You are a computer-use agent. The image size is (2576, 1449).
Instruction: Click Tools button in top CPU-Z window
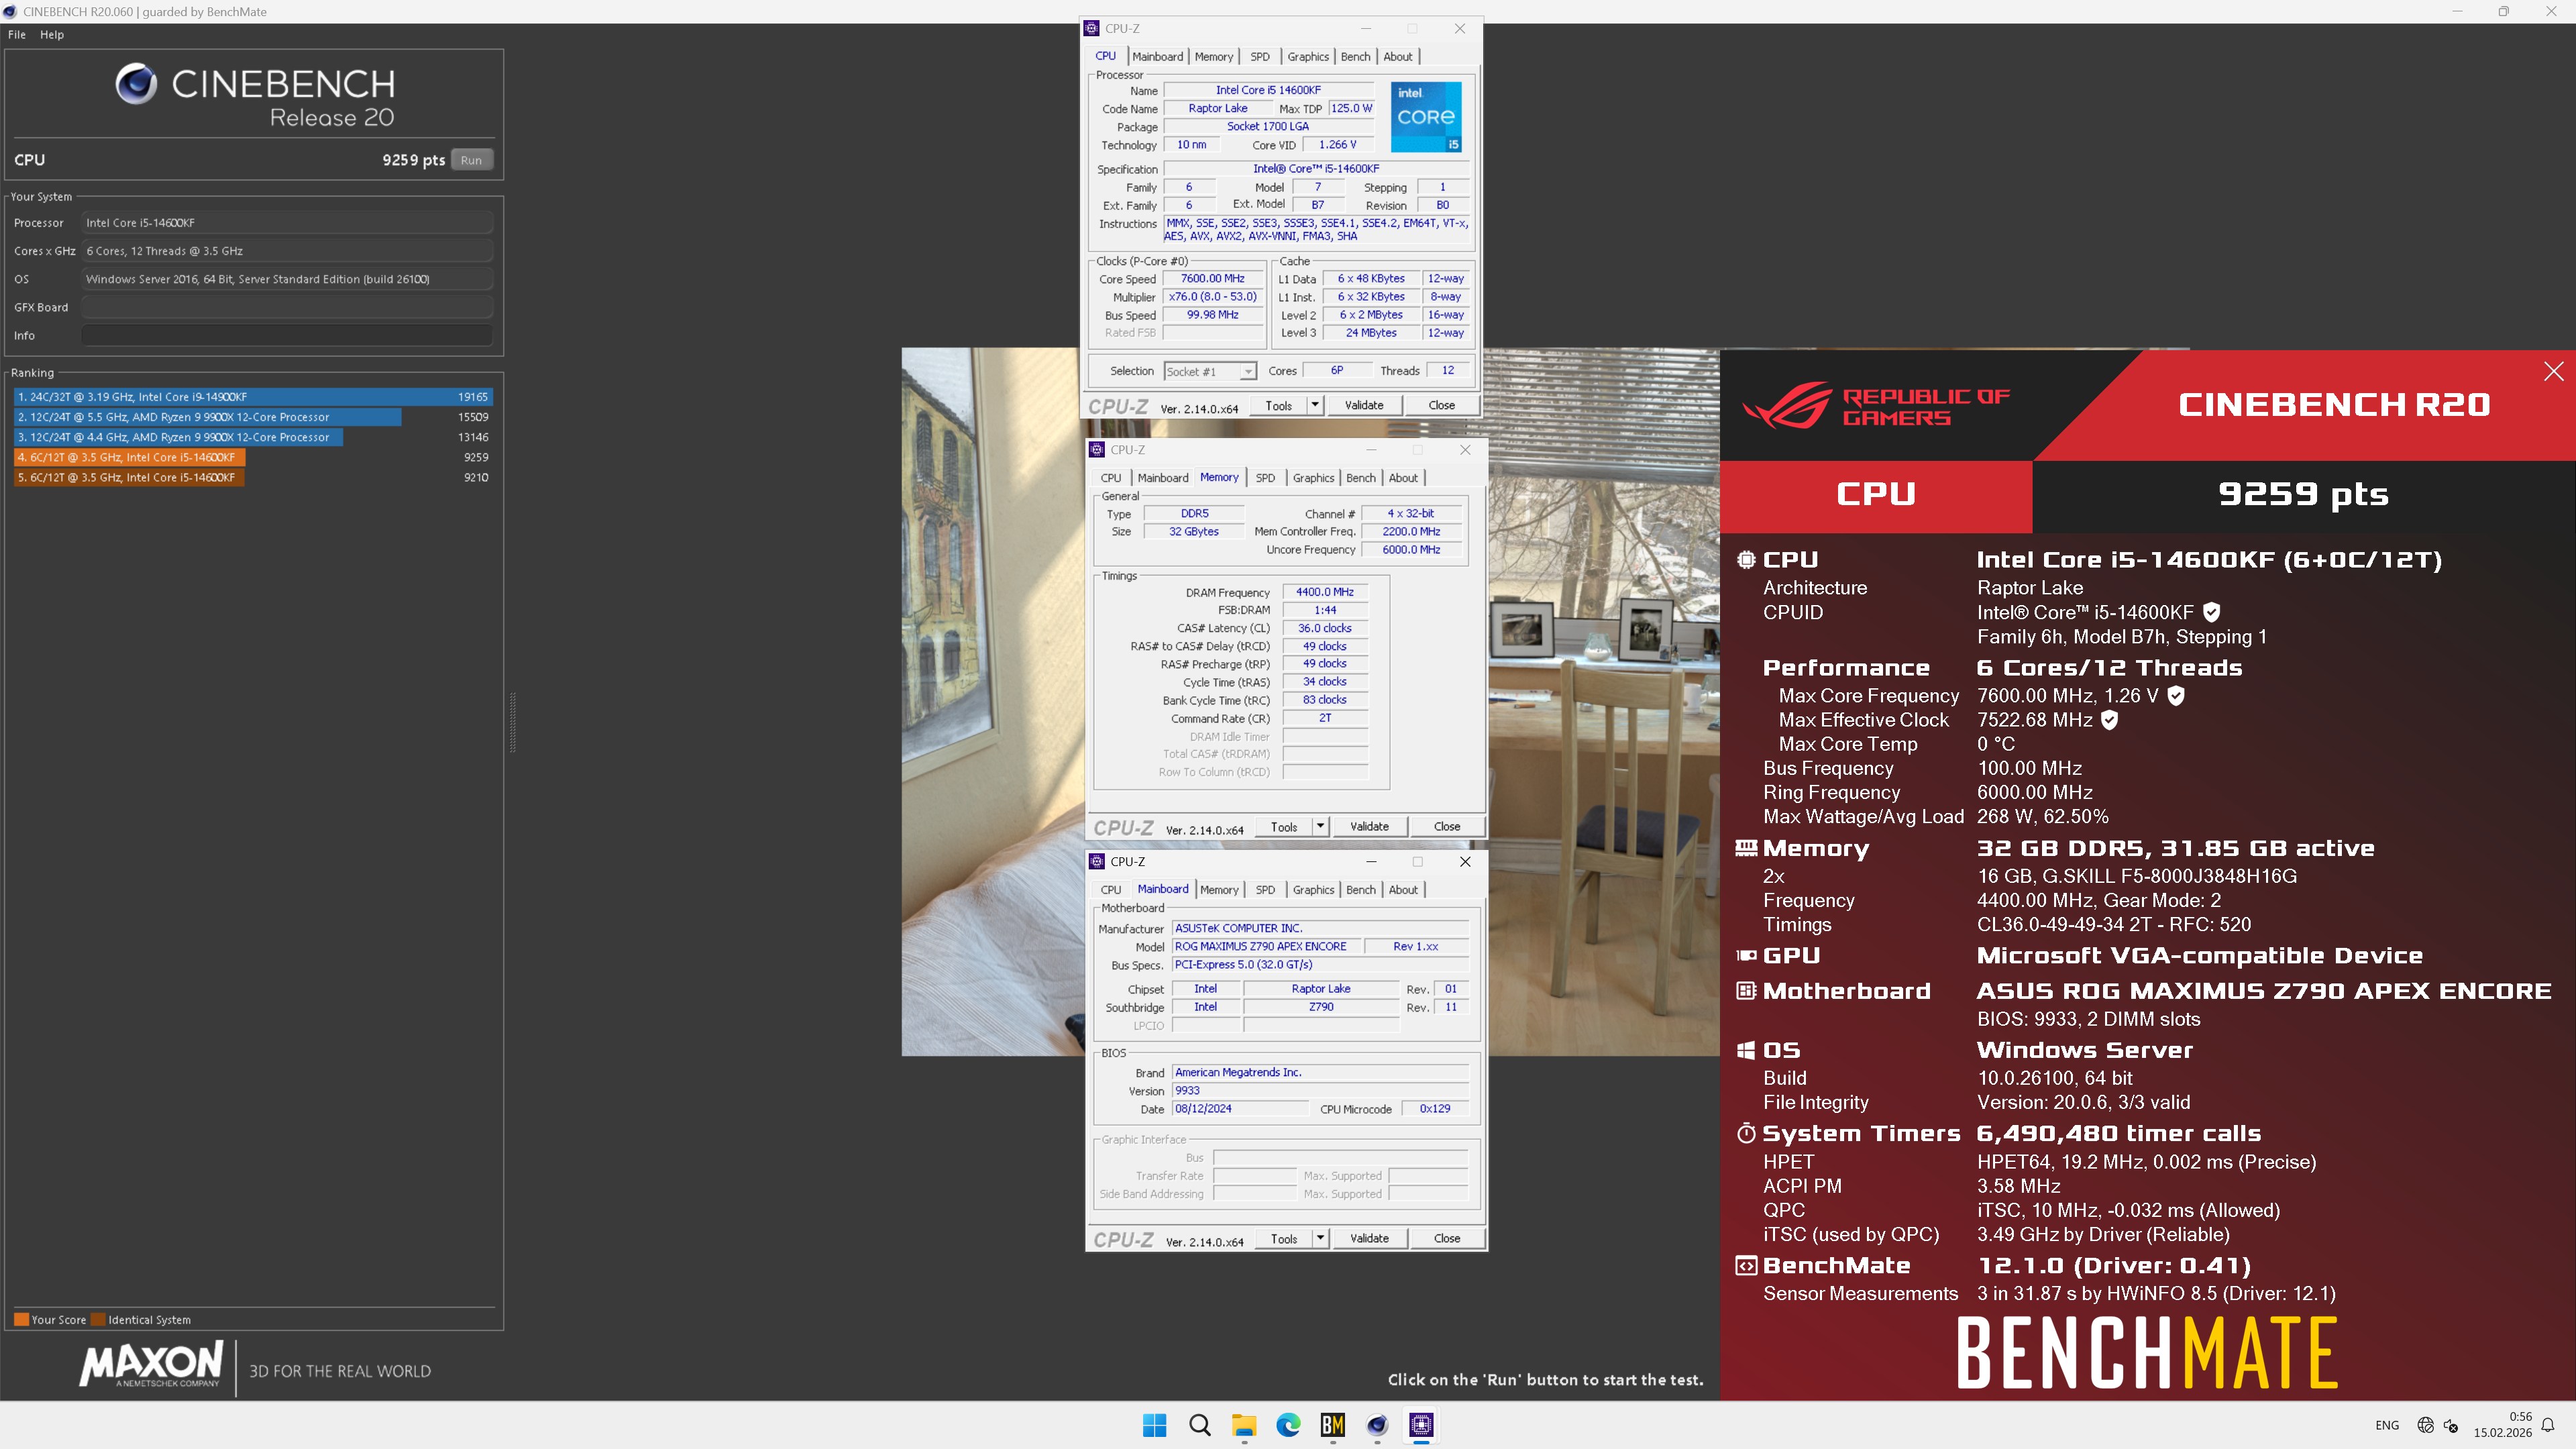click(1278, 405)
